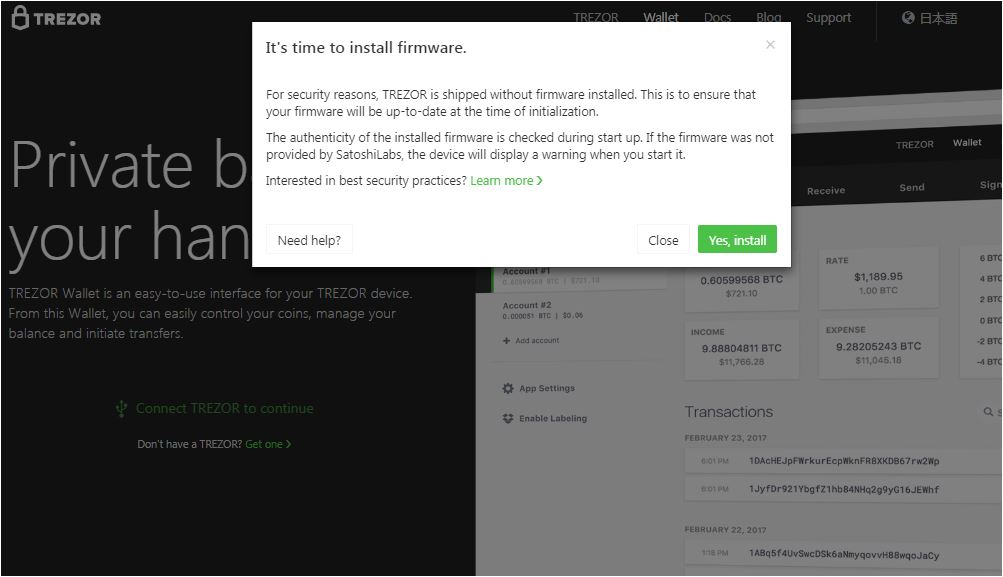Close the firmware dialog with the X

coord(770,44)
